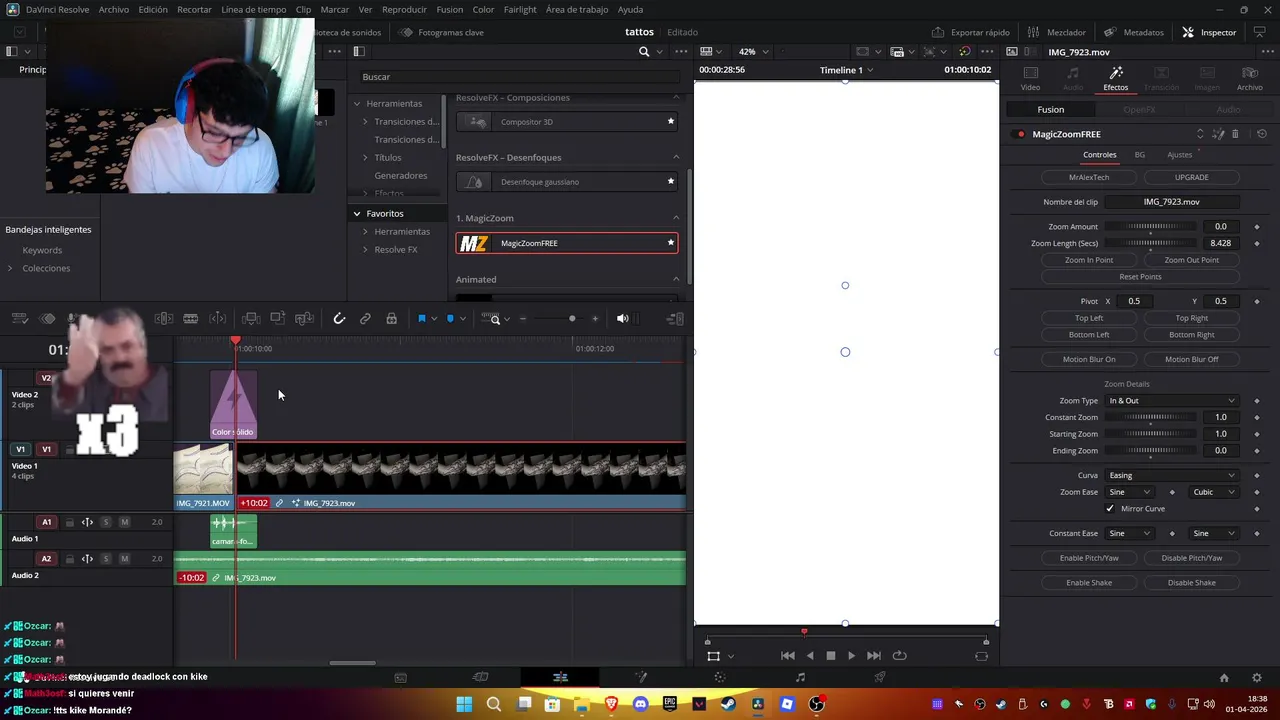Toggle the position lock padlock icon
This screenshot has height=720, width=1280.
pos(391,319)
